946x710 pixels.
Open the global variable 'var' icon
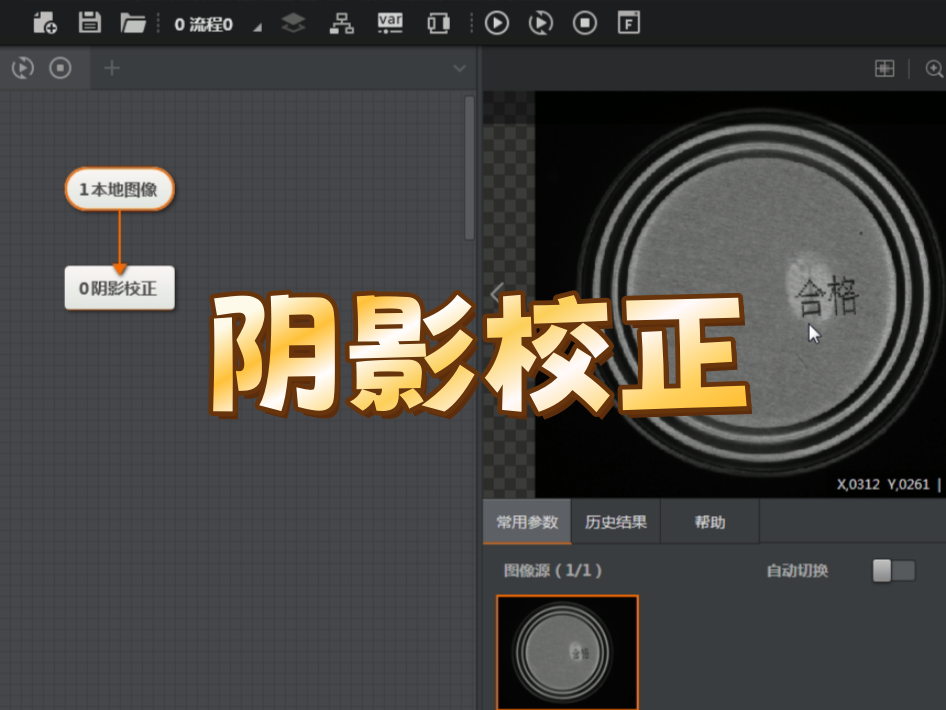[x=390, y=23]
